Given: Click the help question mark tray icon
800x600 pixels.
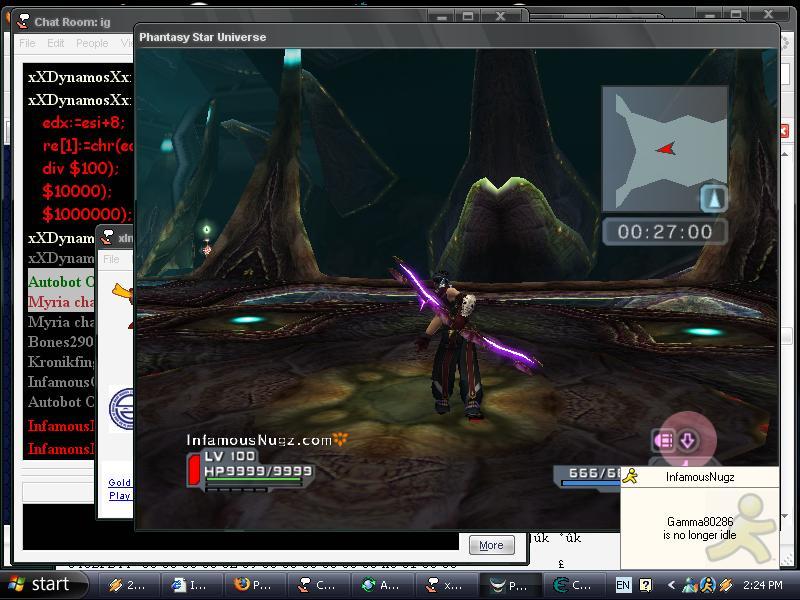Looking at the screenshot, I should [x=645, y=585].
